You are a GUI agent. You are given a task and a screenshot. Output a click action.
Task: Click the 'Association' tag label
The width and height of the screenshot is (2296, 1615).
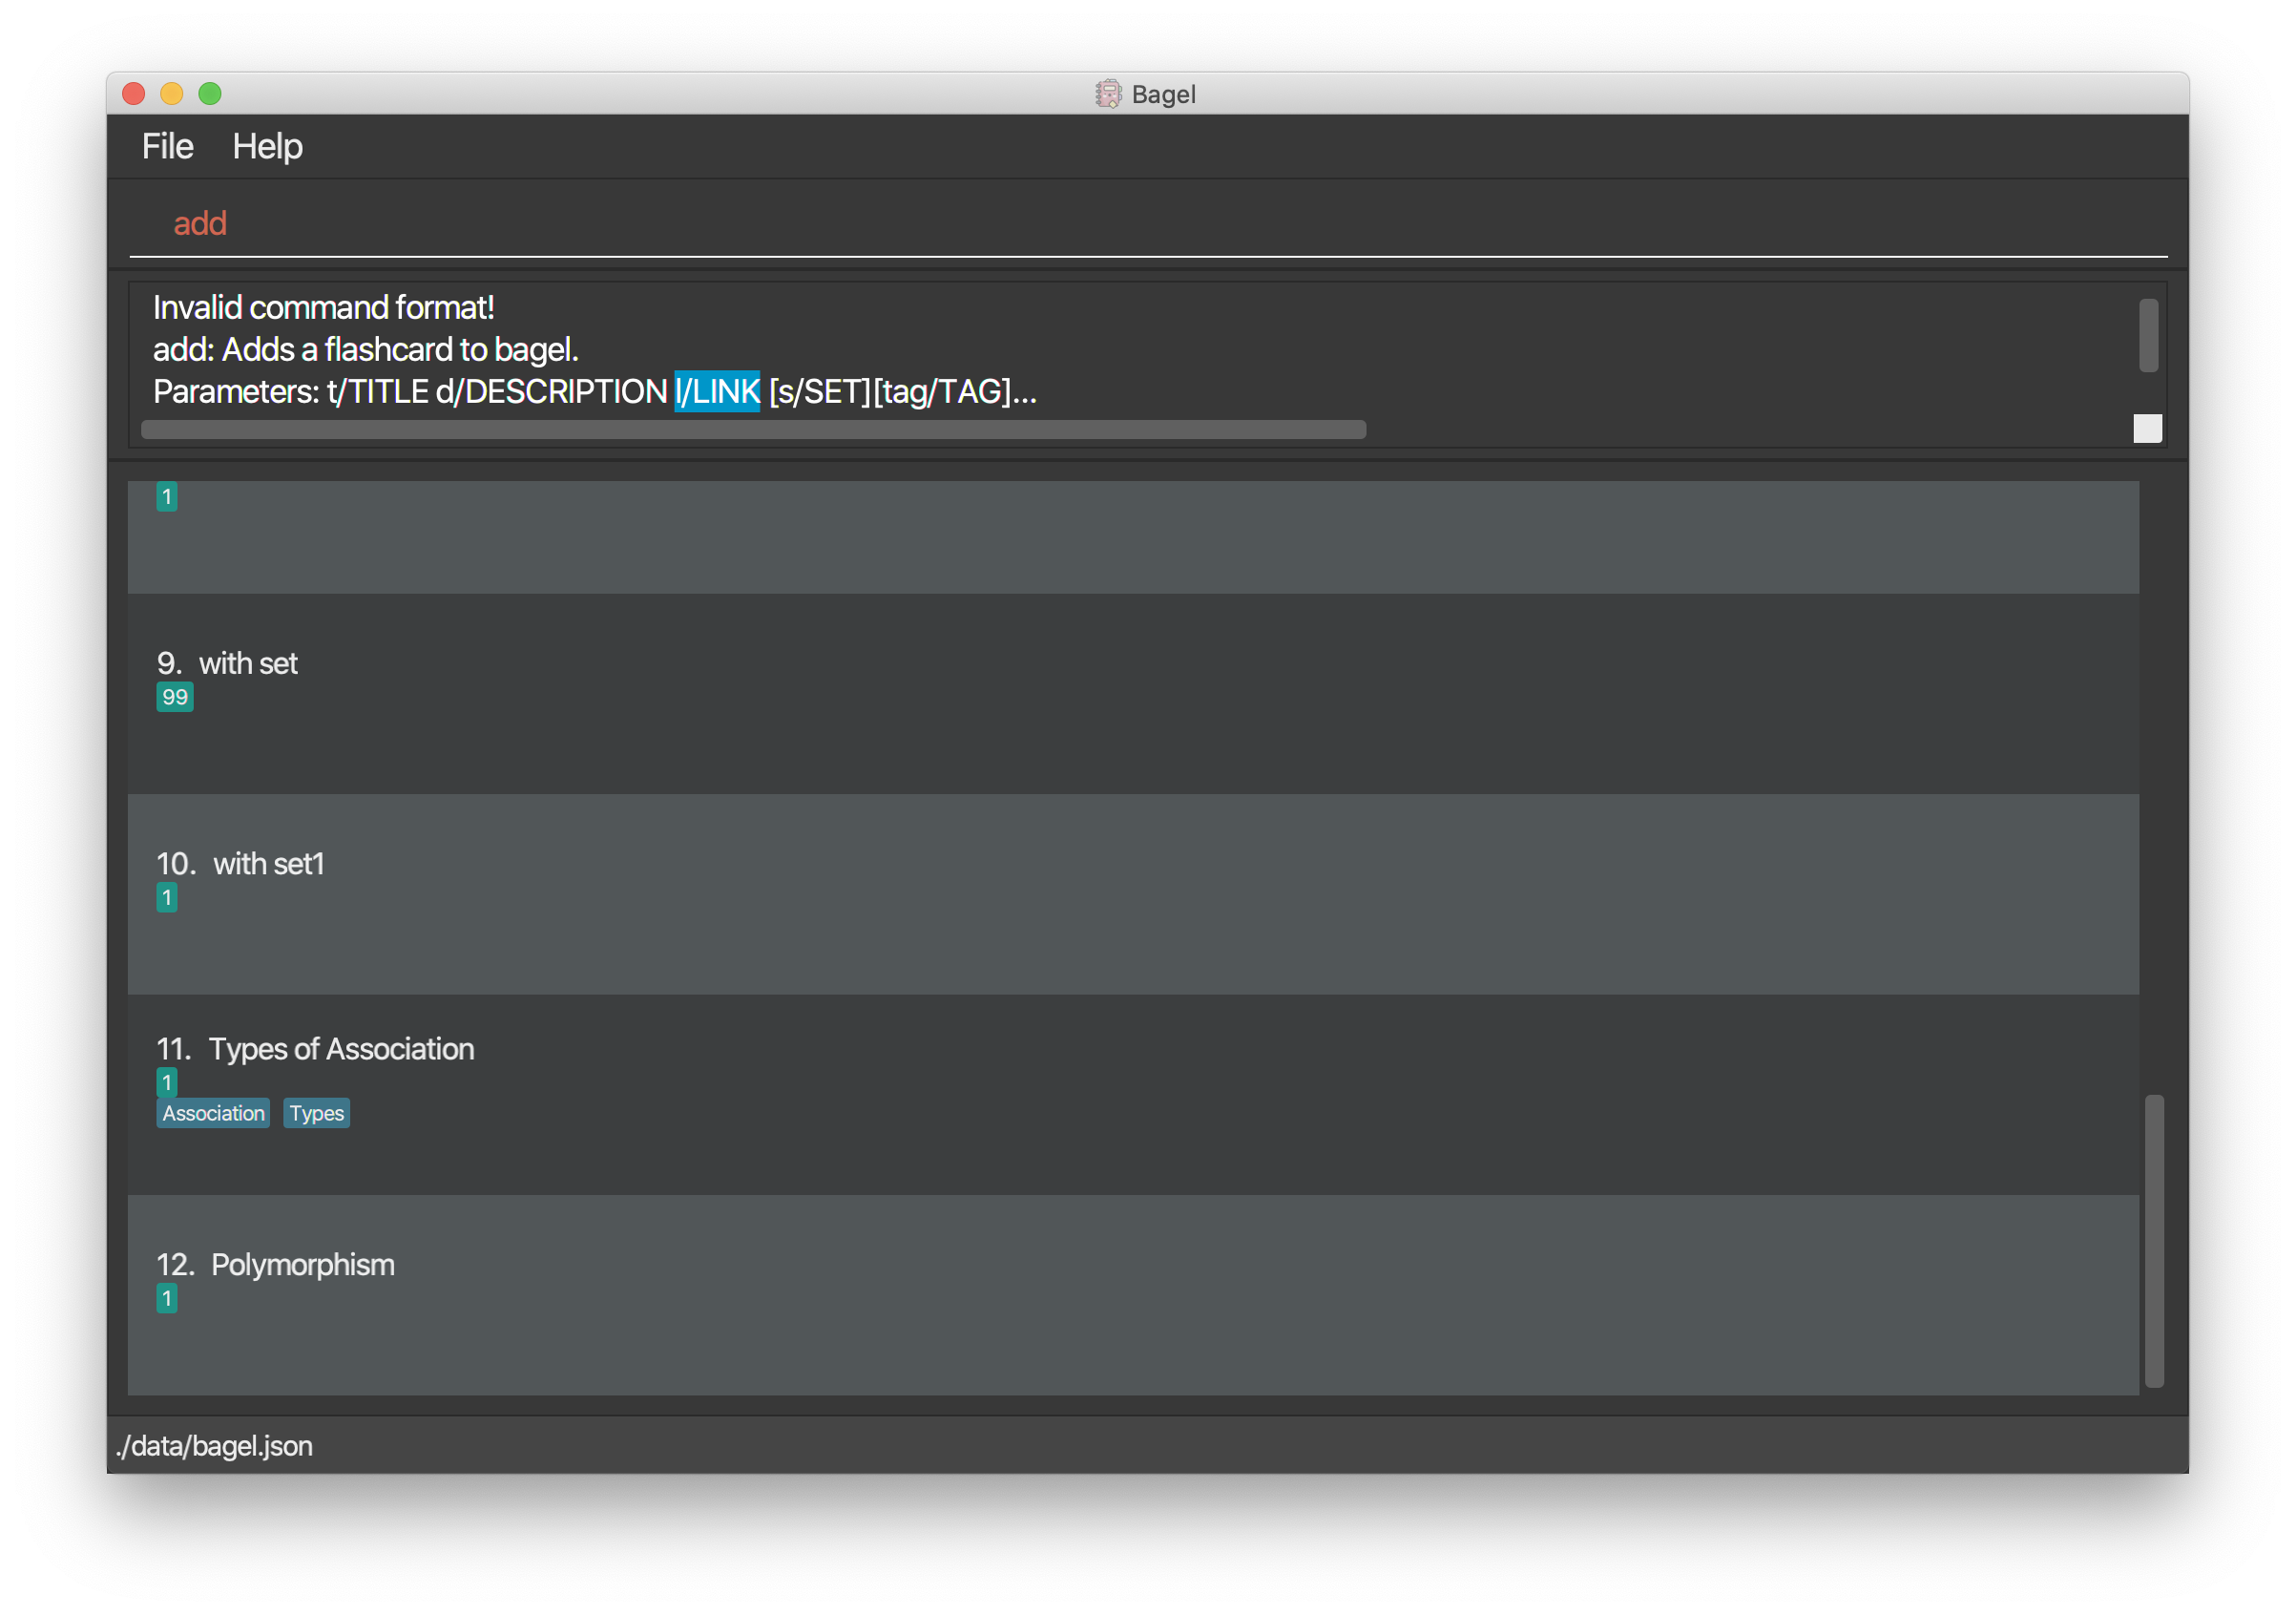pyautogui.click(x=213, y=1113)
